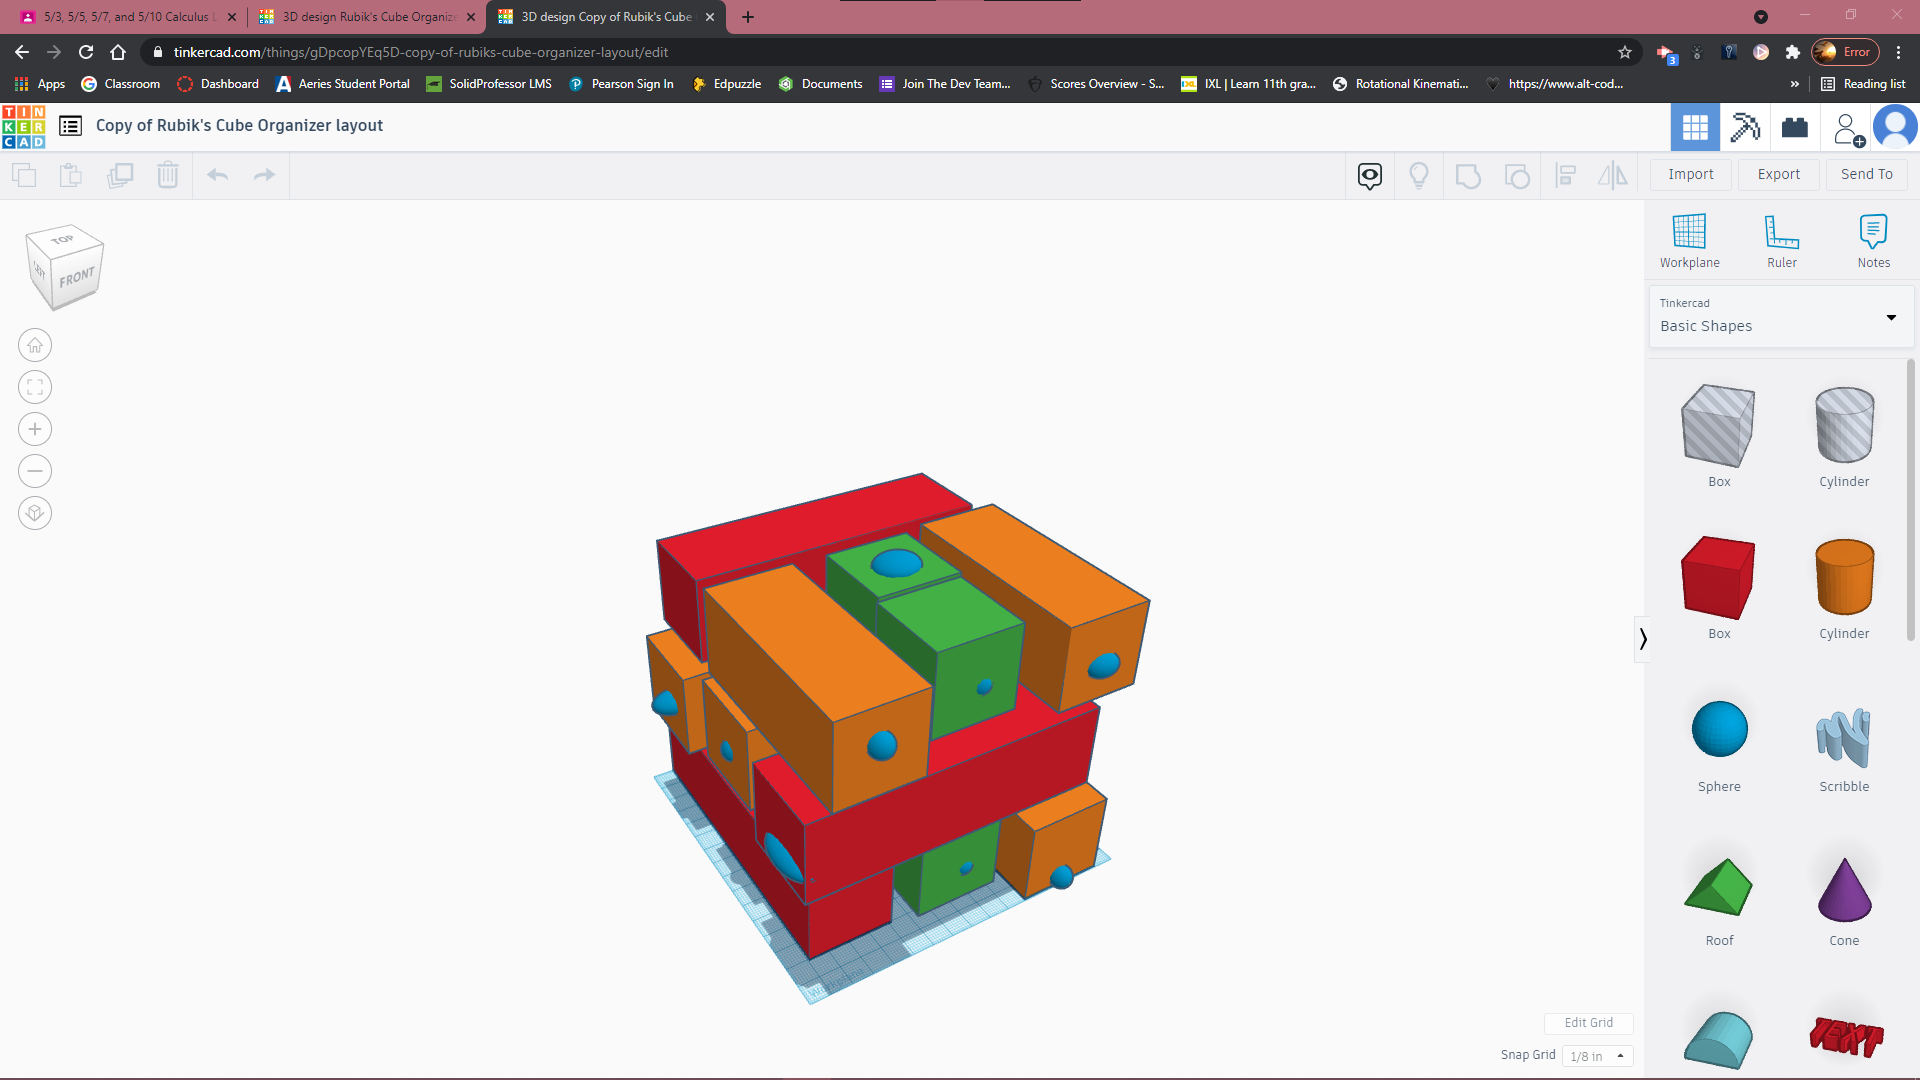Switch to the Calculus browser tab

pyautogui.click(x=127, y=17)
